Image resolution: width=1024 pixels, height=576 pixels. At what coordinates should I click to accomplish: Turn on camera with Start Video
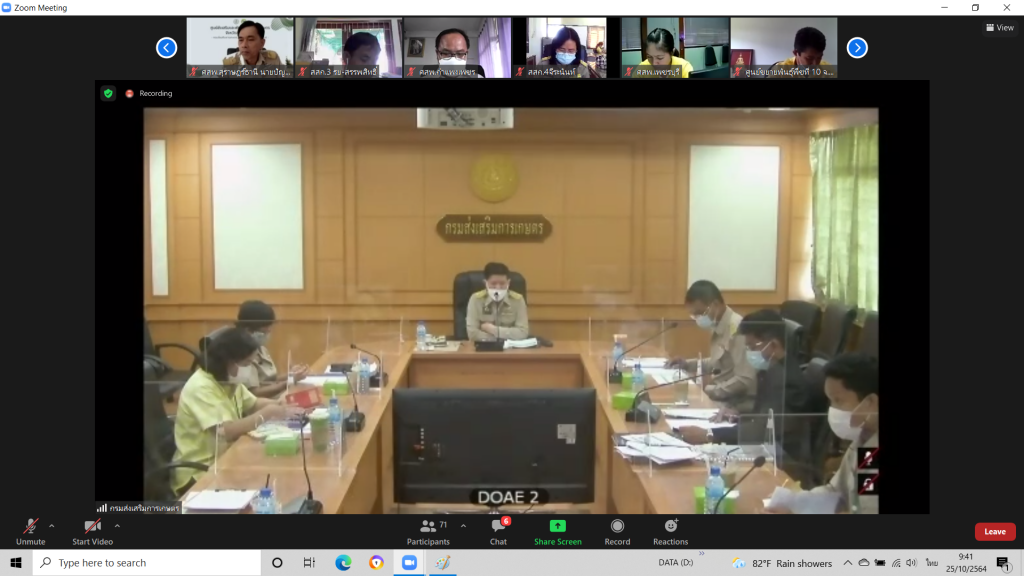(93, 532)
